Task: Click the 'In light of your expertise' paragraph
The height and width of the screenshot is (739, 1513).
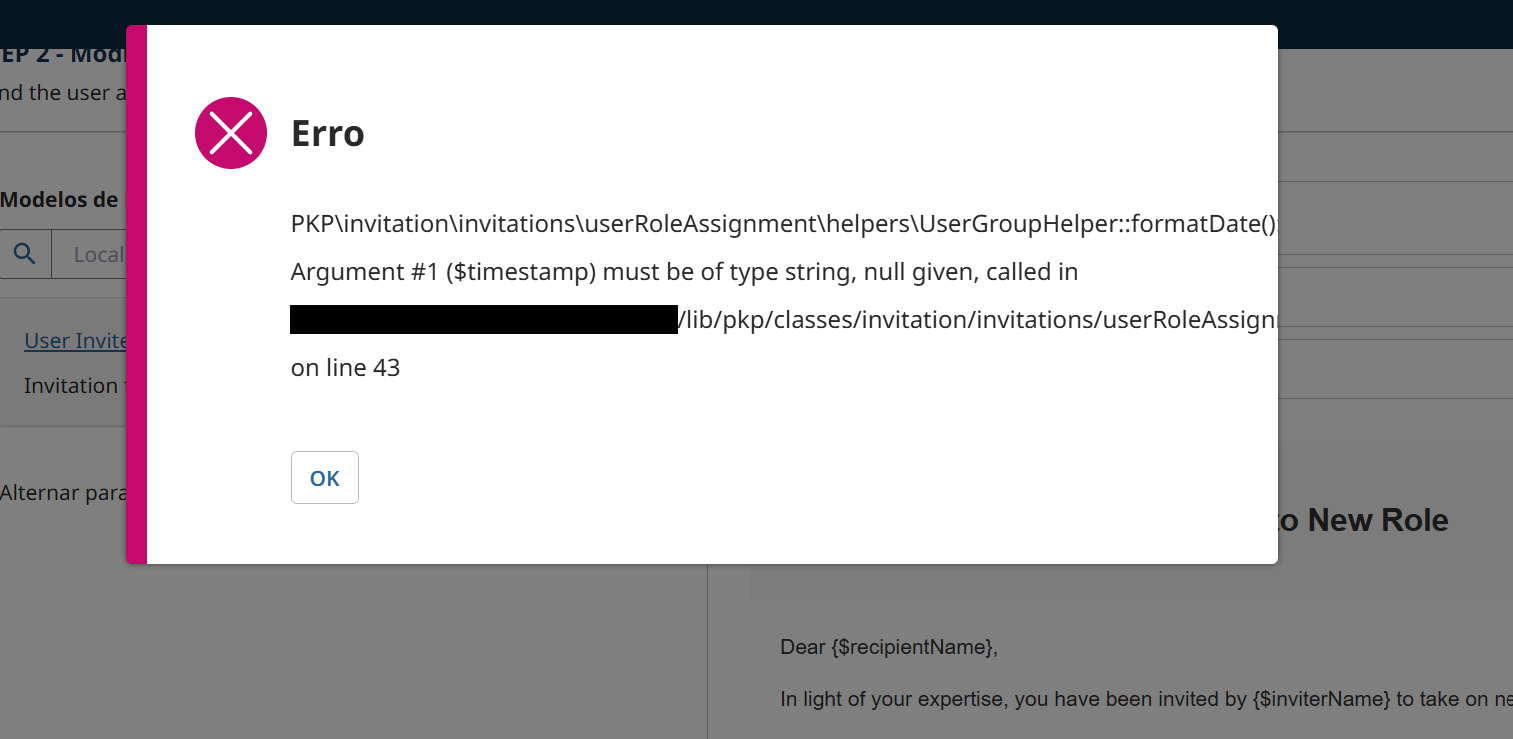Action: pyautogui.click(x=1140, y=700)
